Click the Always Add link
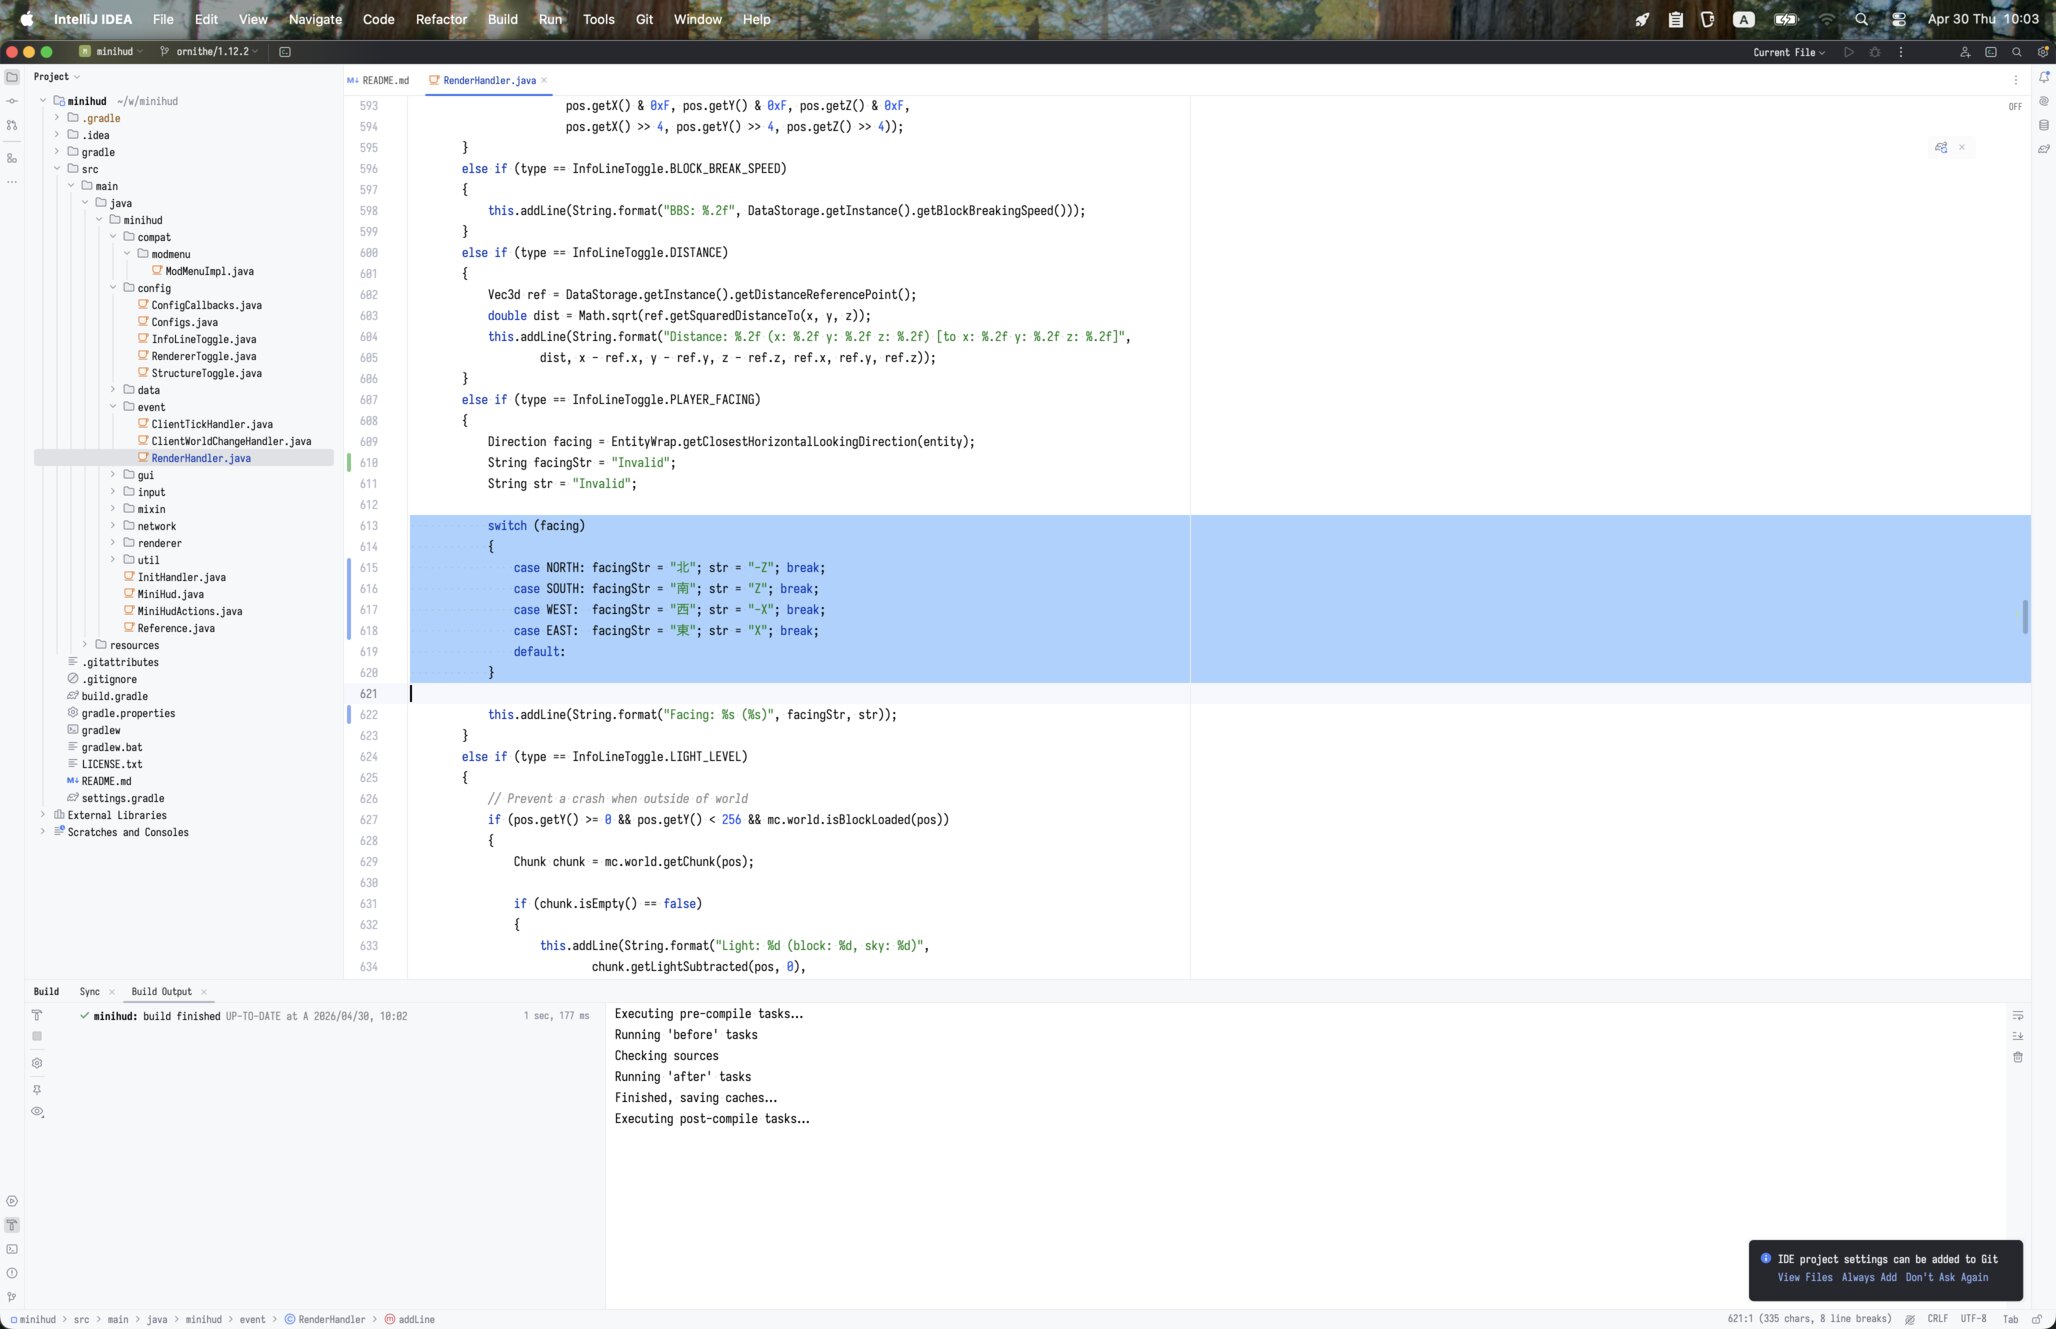 [x=1869, y=1277]
